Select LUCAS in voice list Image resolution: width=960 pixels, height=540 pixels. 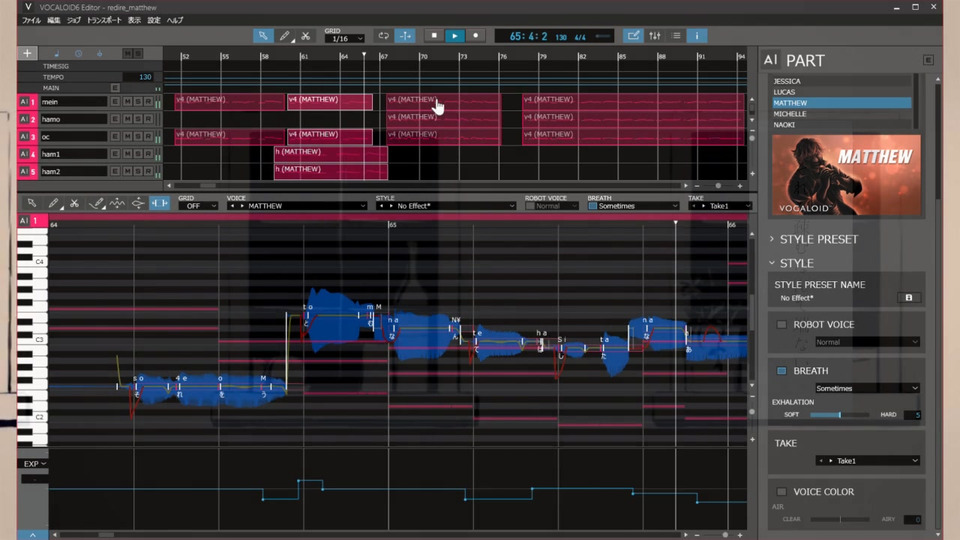point(841,92)
